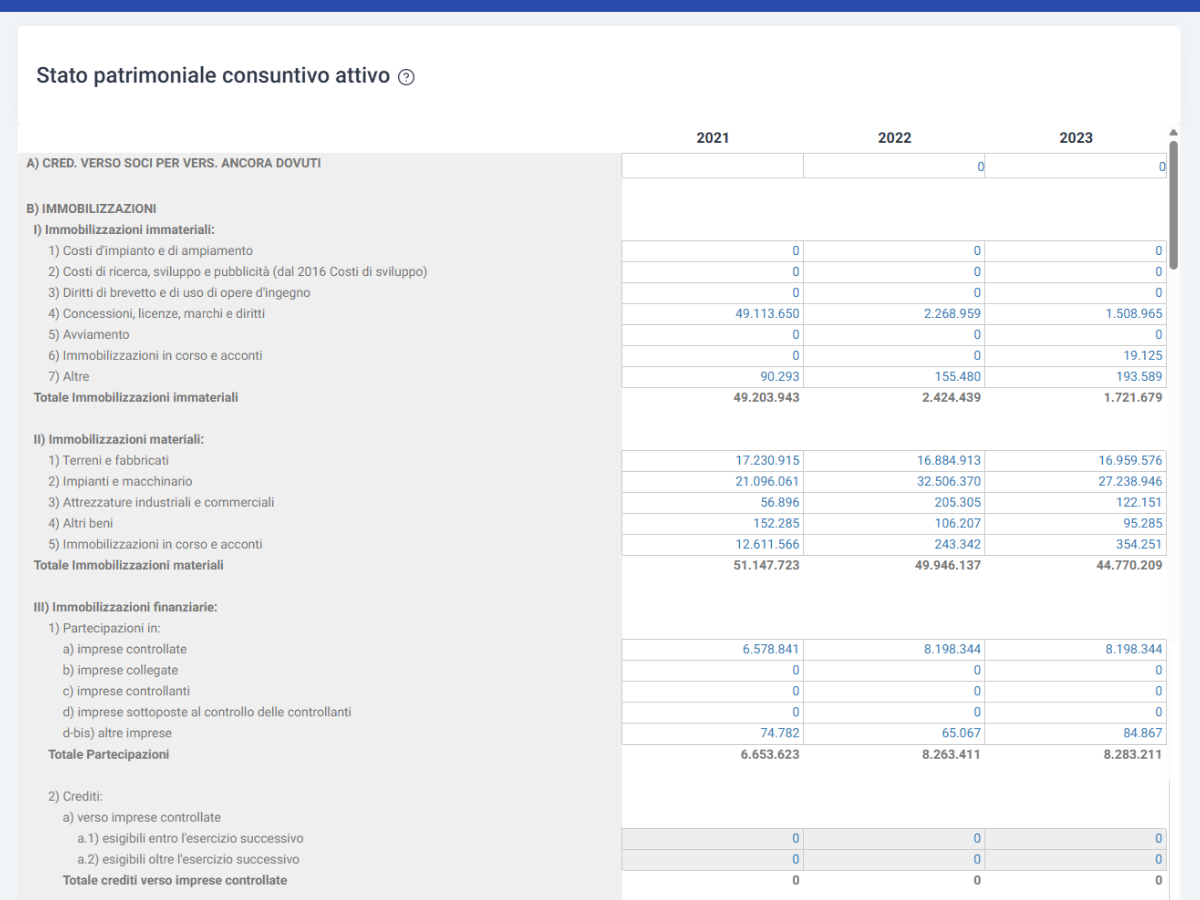This screenshot has height=900, width=1200.
Task: Click Totale Partecipazioni value 6.653.623
Action: pos(771,755)
